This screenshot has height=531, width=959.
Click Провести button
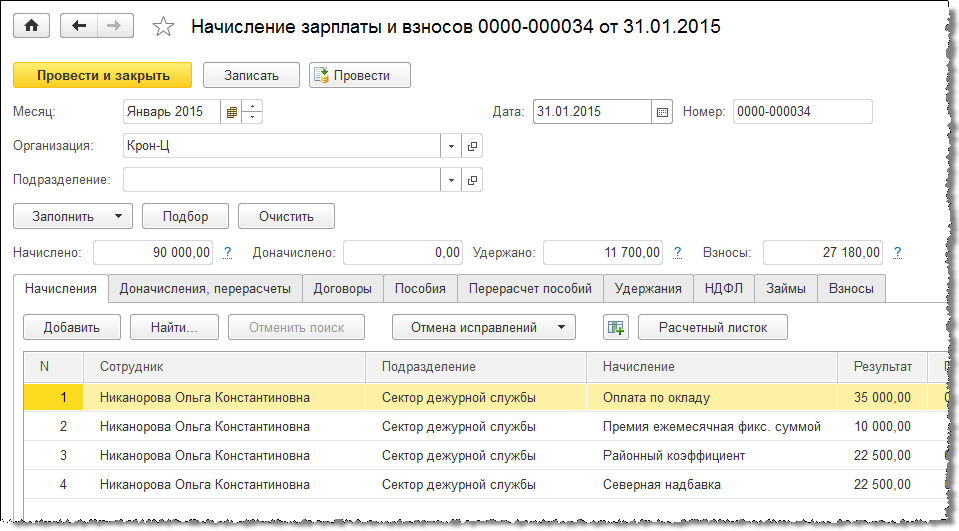pos(360,75)
